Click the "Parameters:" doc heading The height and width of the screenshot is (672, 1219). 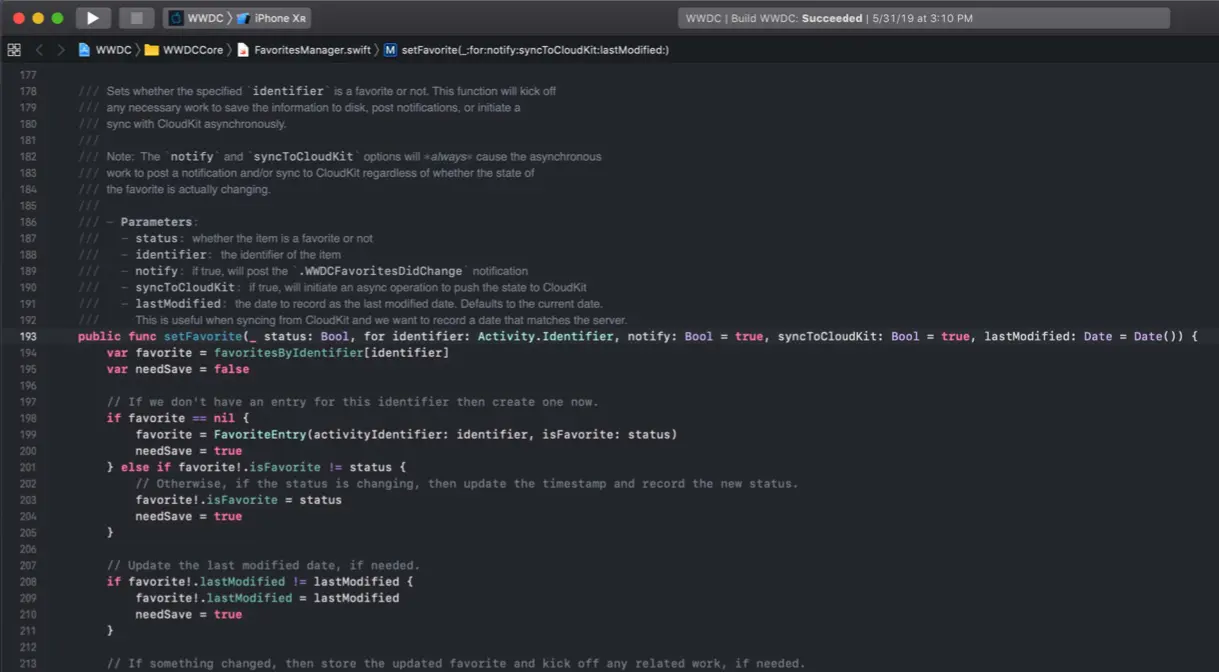point(158,222)
